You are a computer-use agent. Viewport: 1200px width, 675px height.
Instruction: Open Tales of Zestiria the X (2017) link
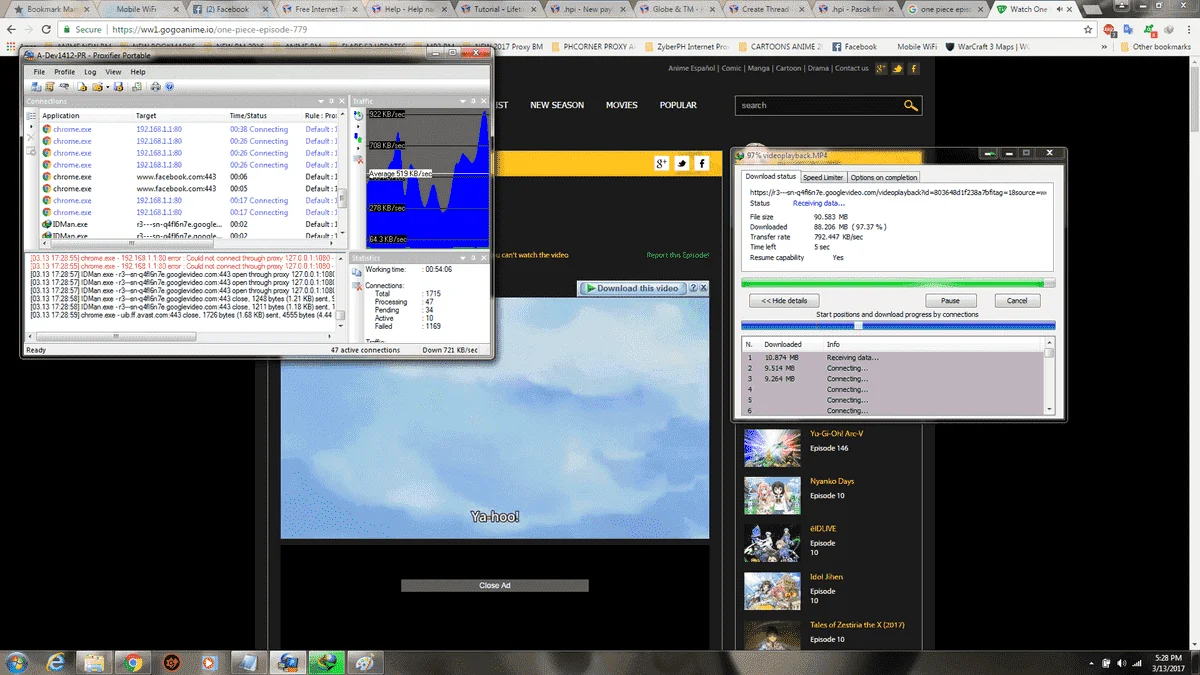click(x=857, y=624)
